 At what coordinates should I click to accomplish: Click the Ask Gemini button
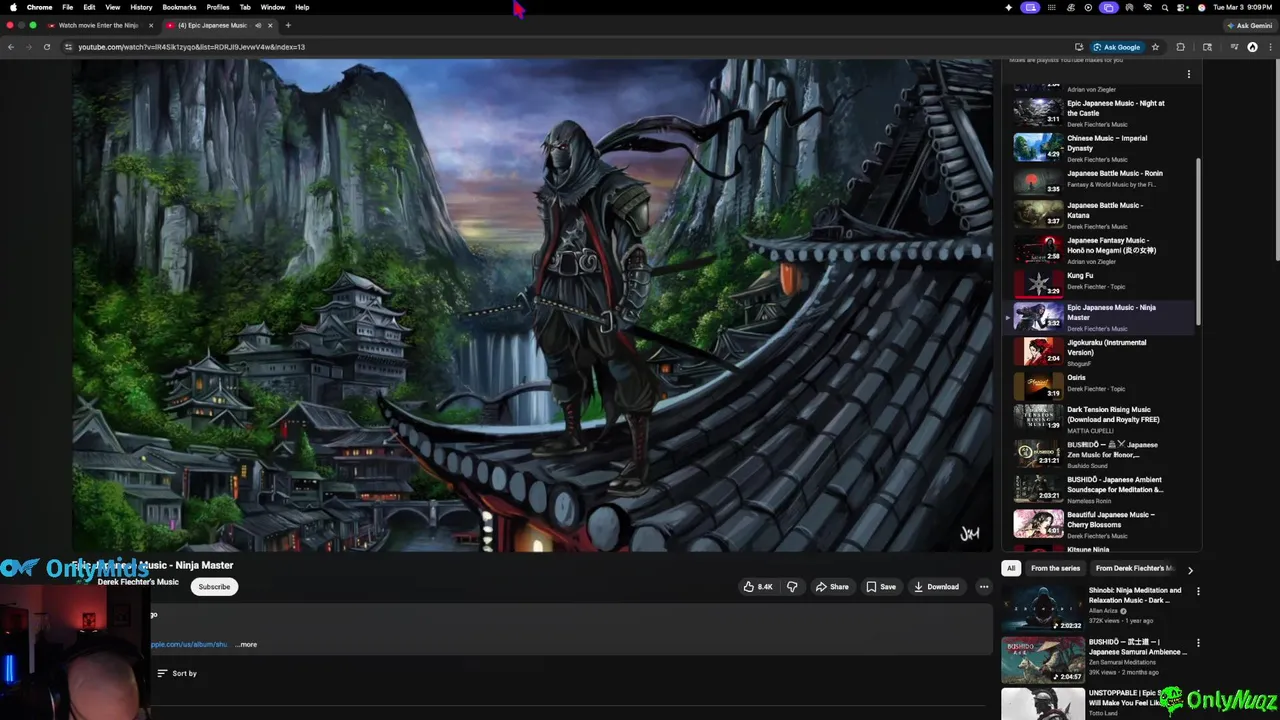tap(1249, 25)
